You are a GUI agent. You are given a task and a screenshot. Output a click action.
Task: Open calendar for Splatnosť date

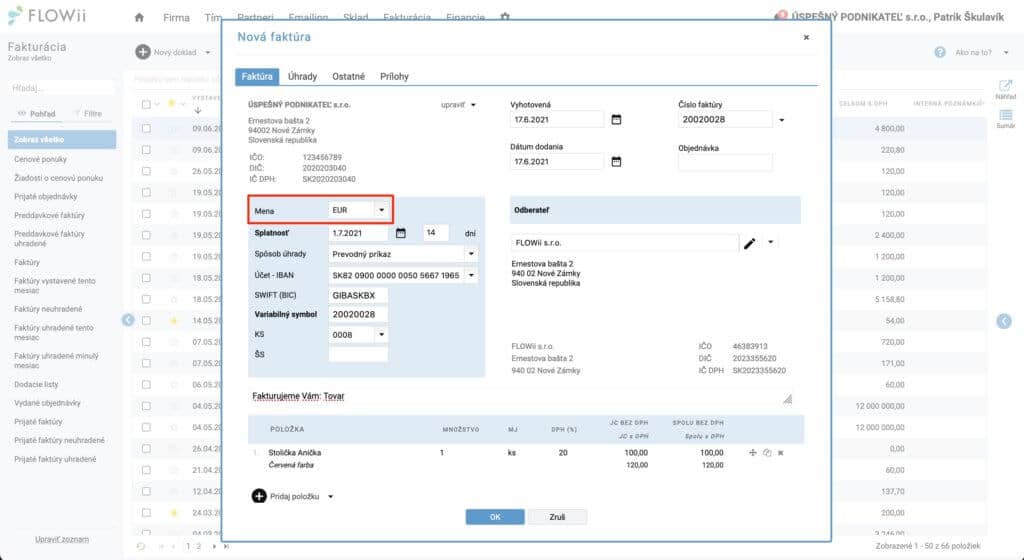pos(400,233)
